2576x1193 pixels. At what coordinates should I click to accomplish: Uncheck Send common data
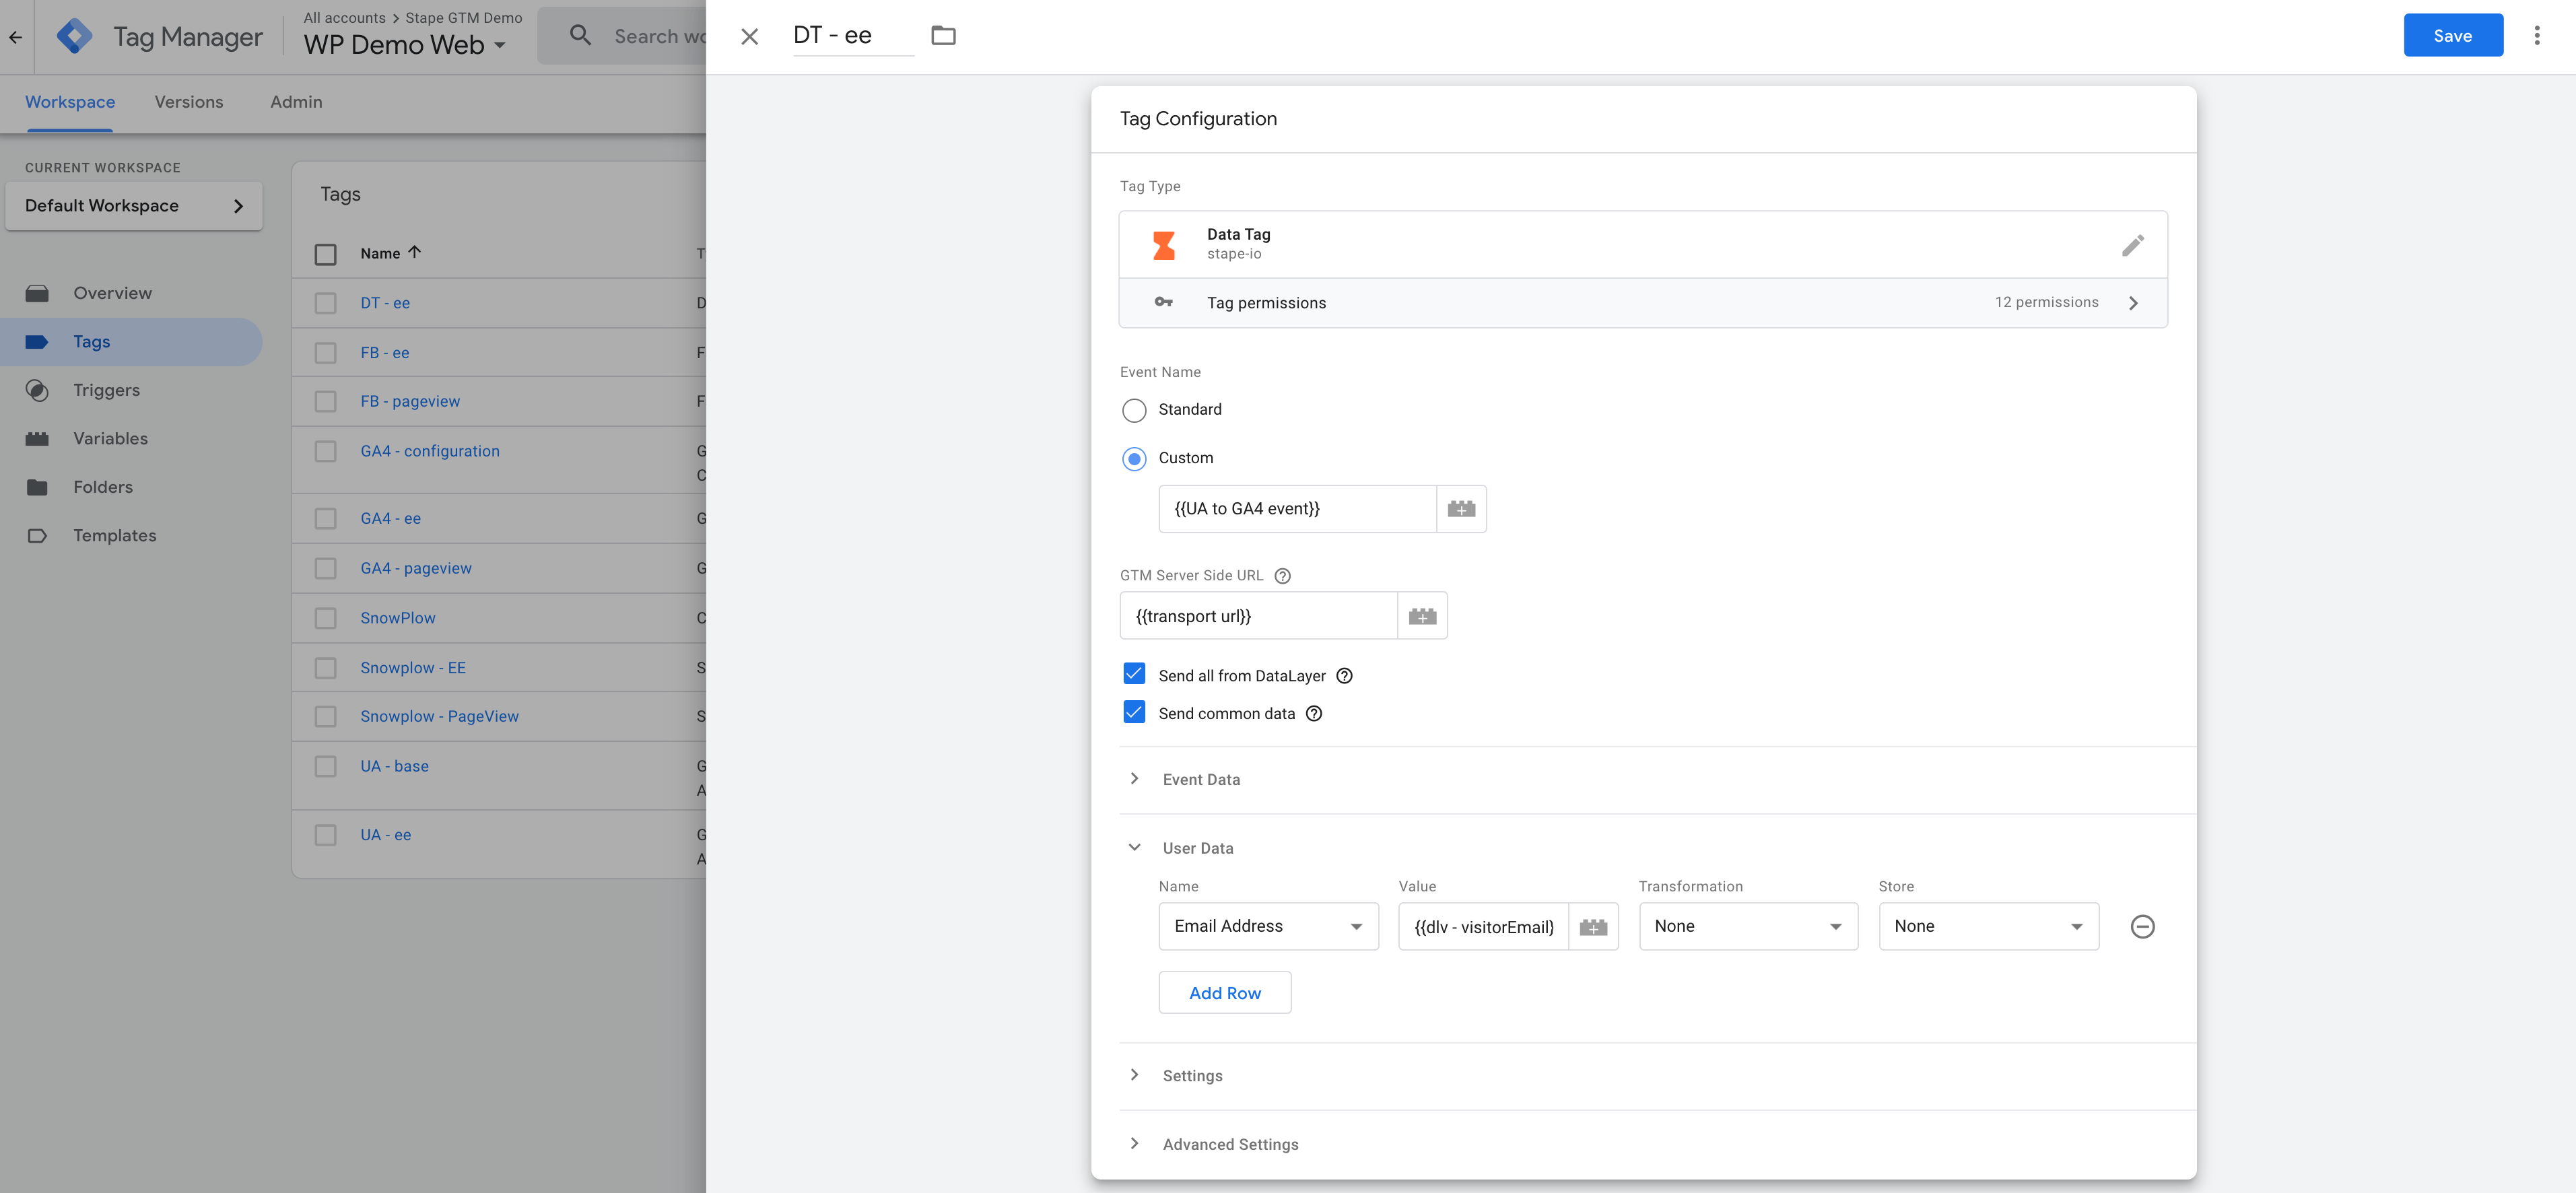(x=1133, y=712)
